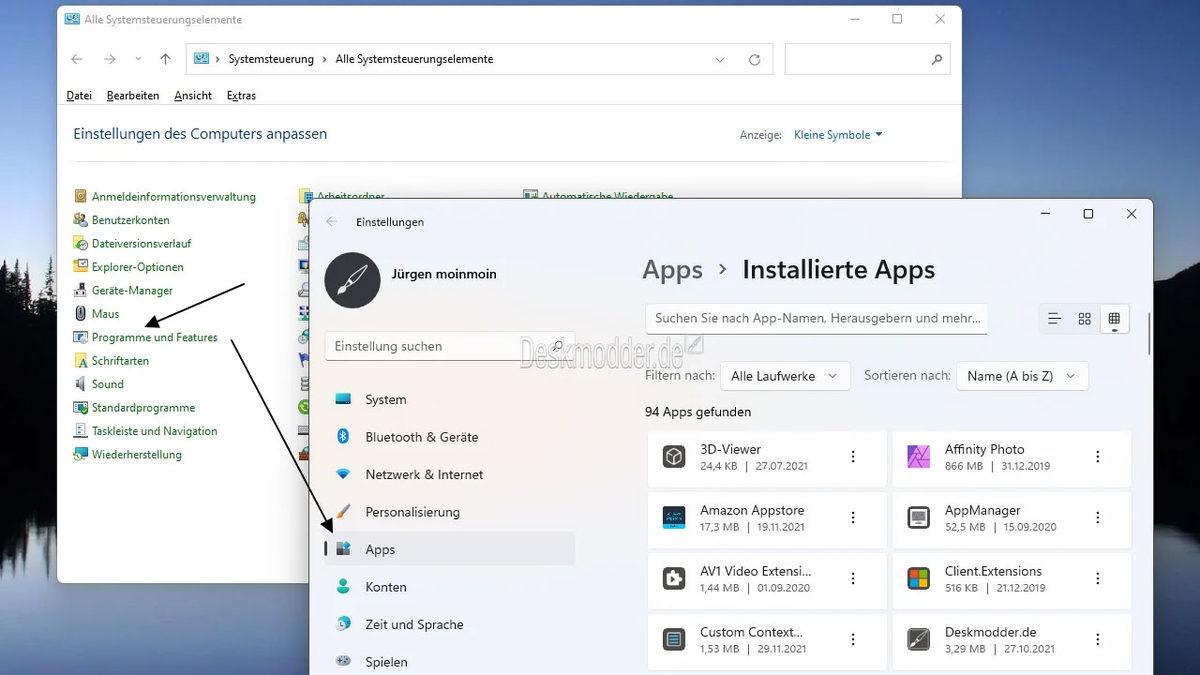The height and width of the screenshot is (675, 1200).
Task: Open Geräte-Manager from the Control Panel list
Action: [130, 290]
